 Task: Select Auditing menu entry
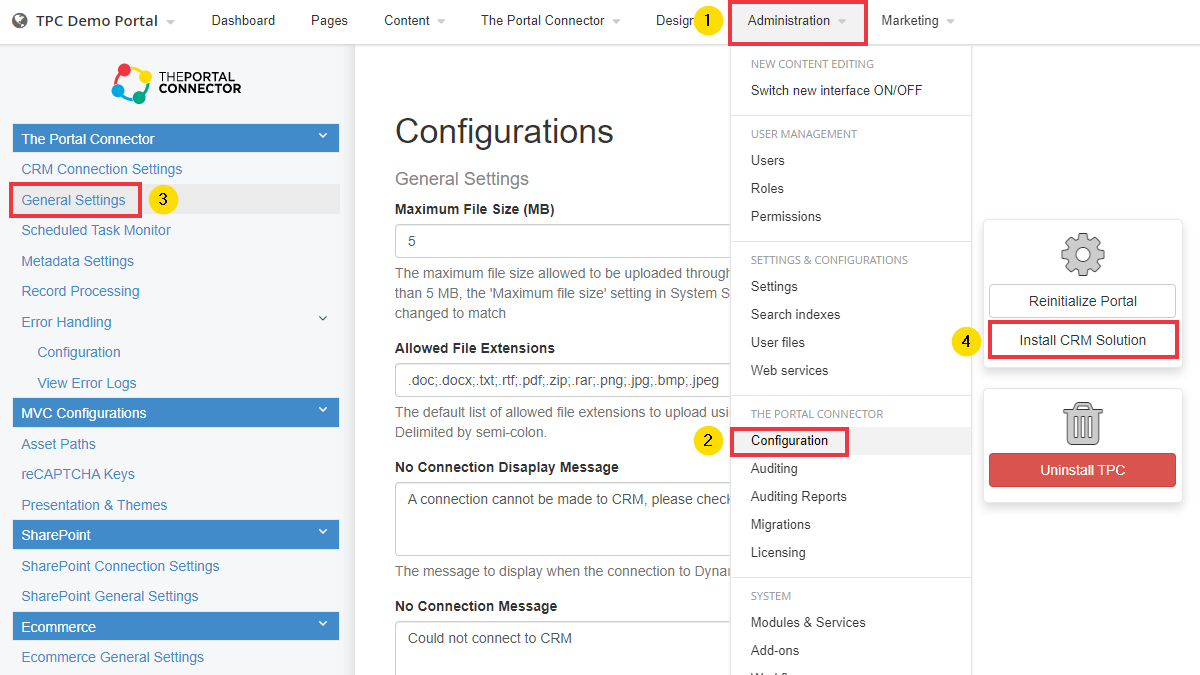pyautogui.click(x=774, y=468)
